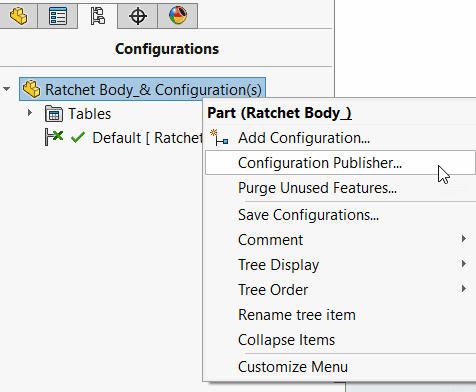This screenshot has height=392, width=476.
Task: Open the Tree Display submenu
Action: pos(340,265)
